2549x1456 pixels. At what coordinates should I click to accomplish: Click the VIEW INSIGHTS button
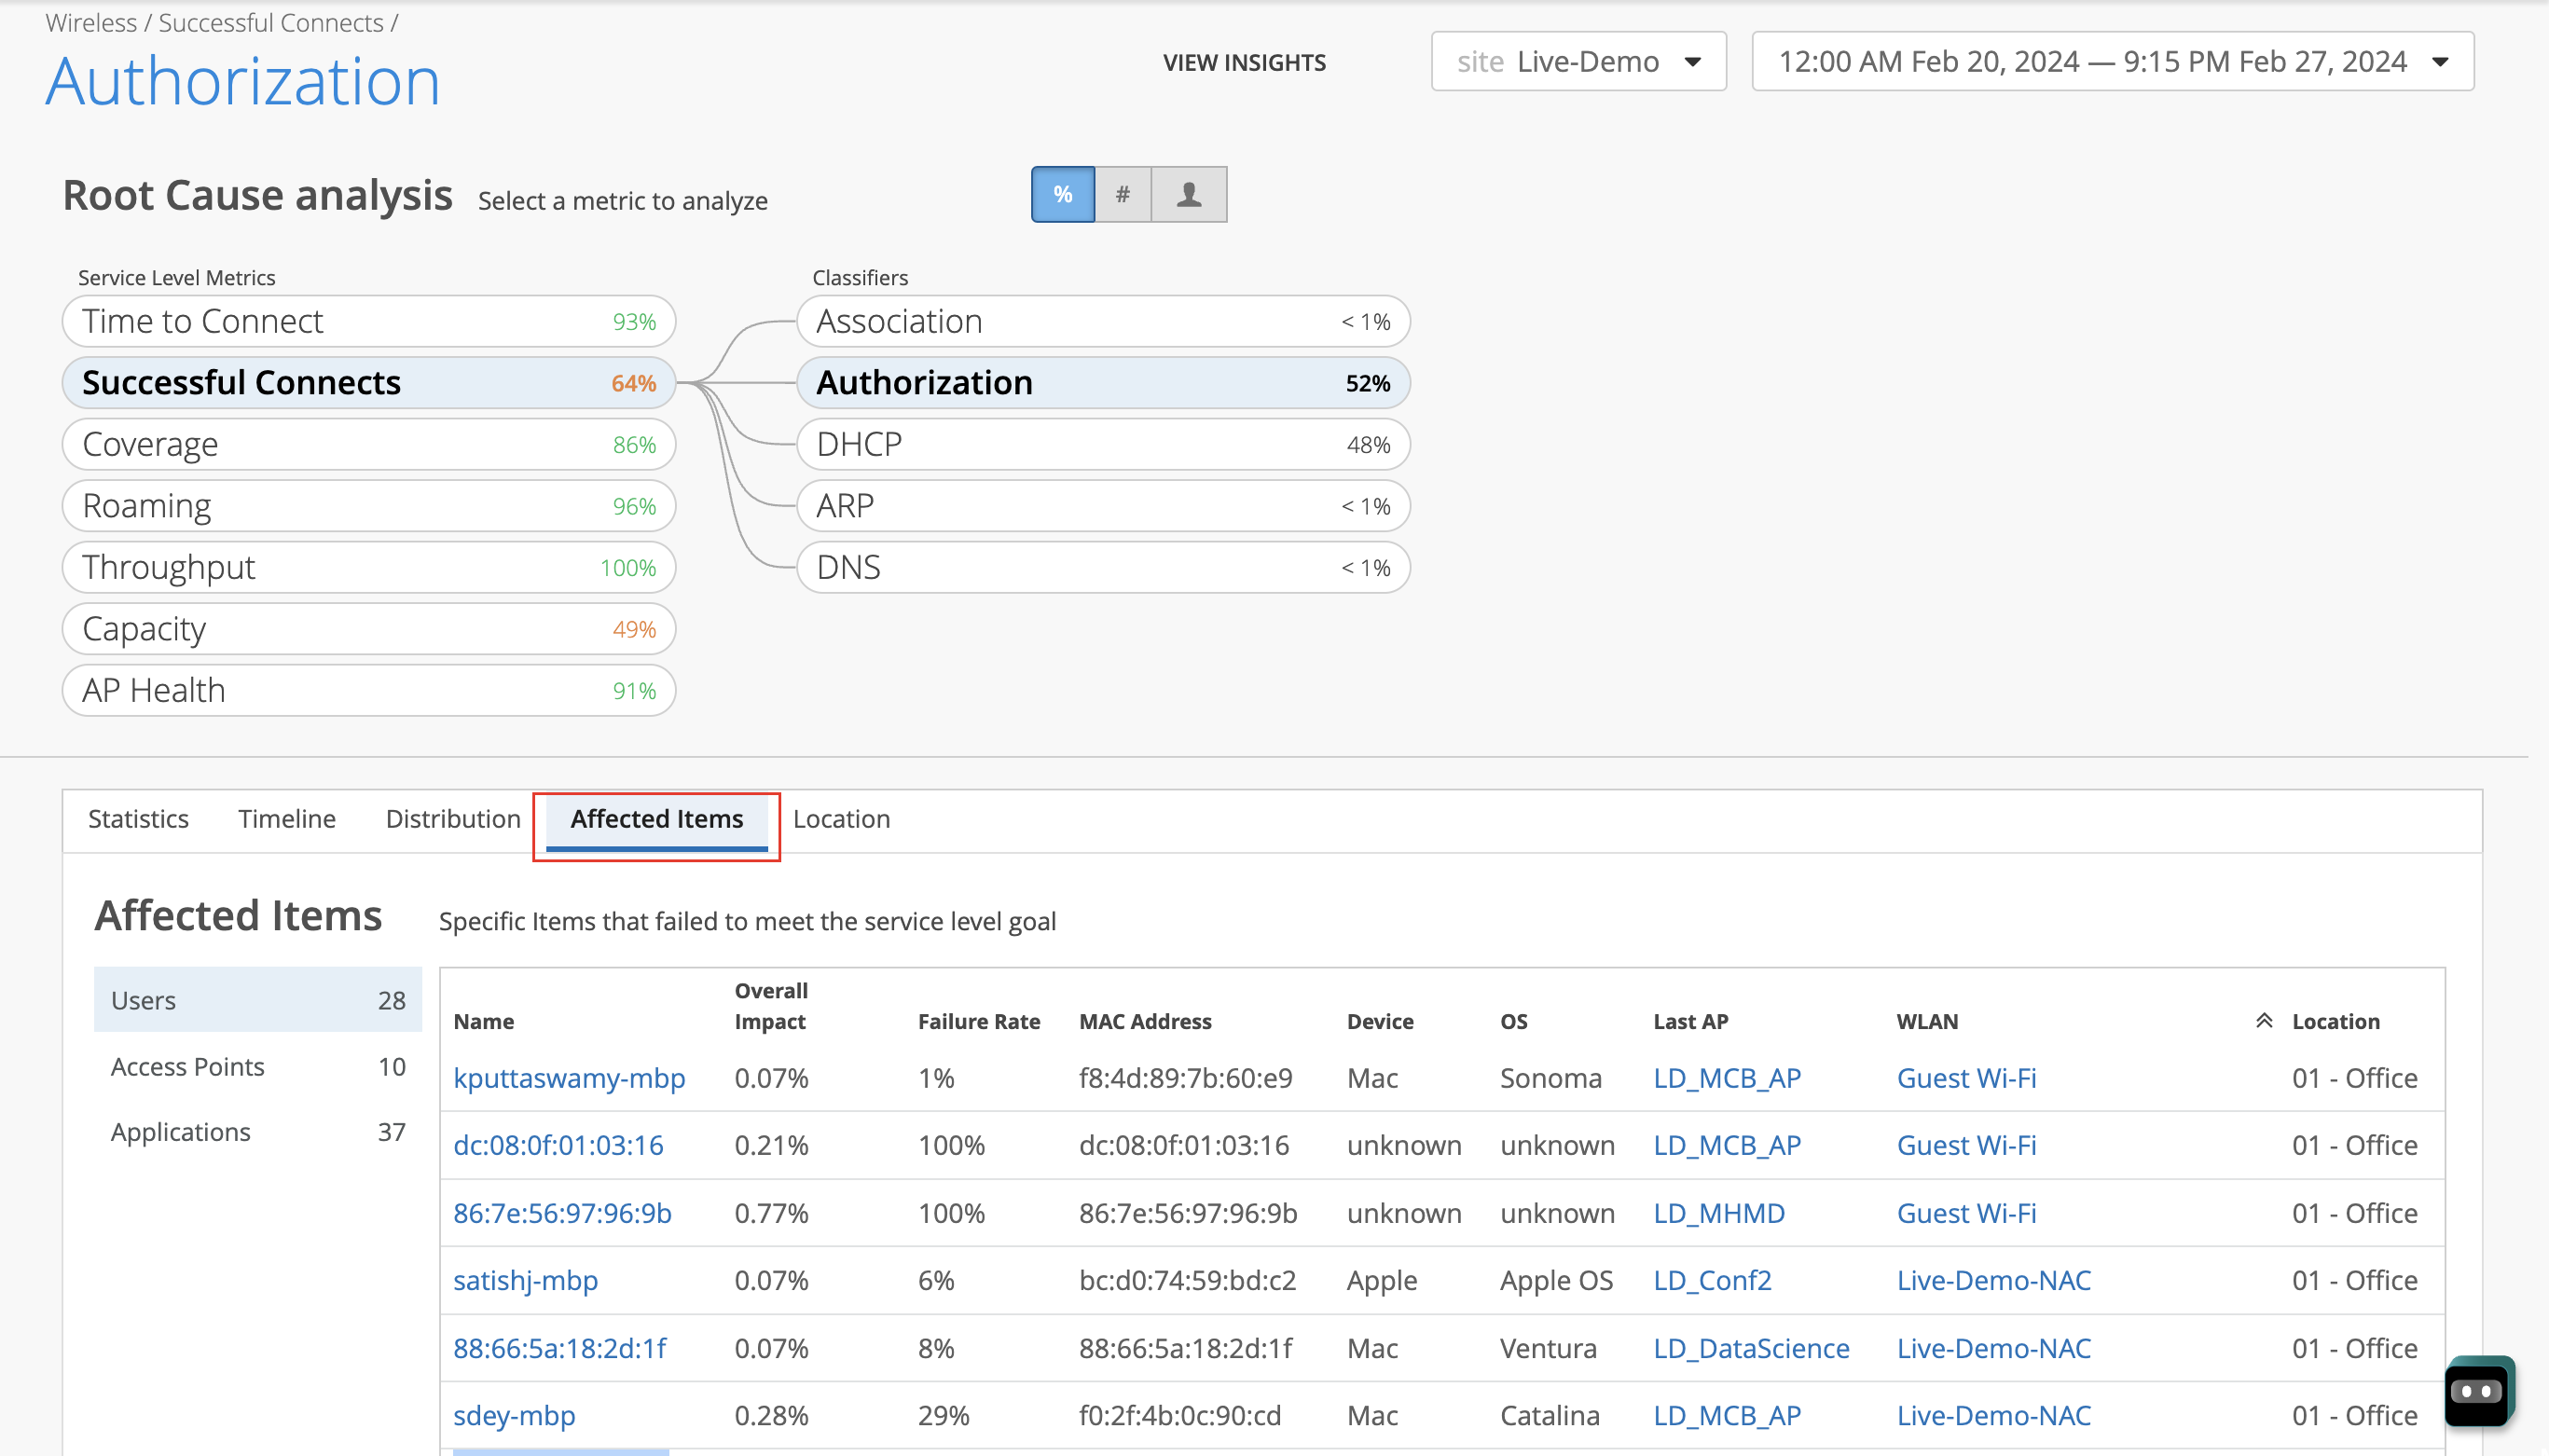tap(1244, 63)
